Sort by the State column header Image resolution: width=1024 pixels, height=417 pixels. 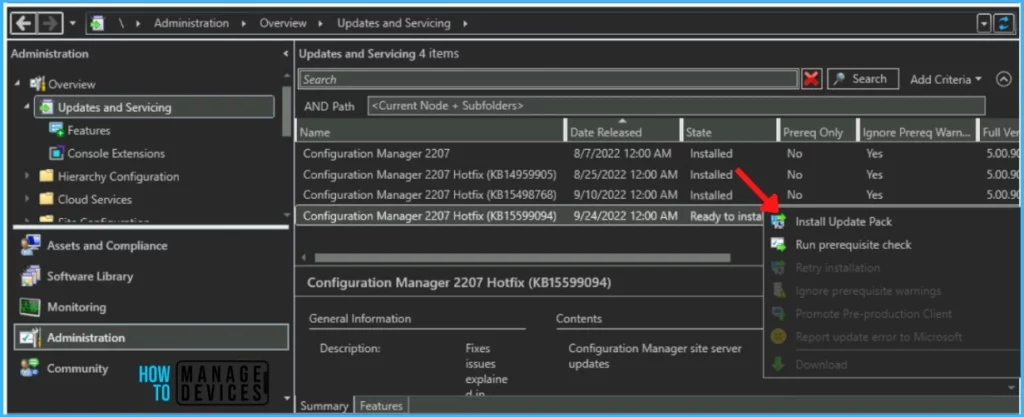(x=729, y=132)
